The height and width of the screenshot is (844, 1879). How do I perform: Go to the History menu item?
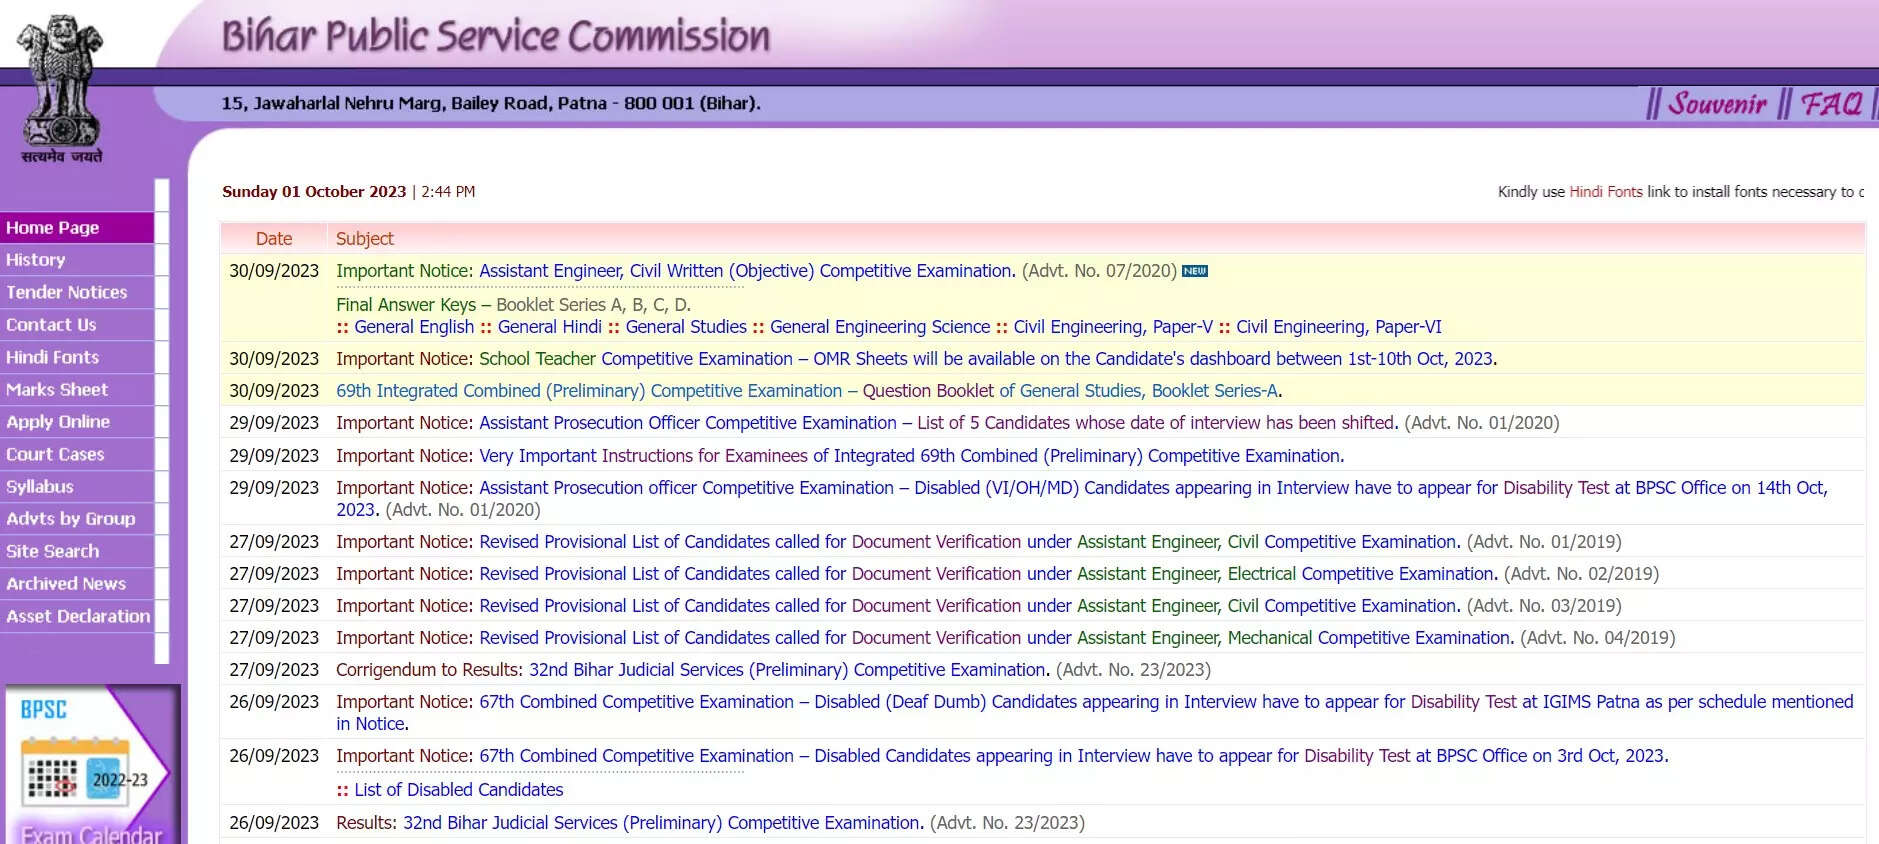(x=78, y=260)
